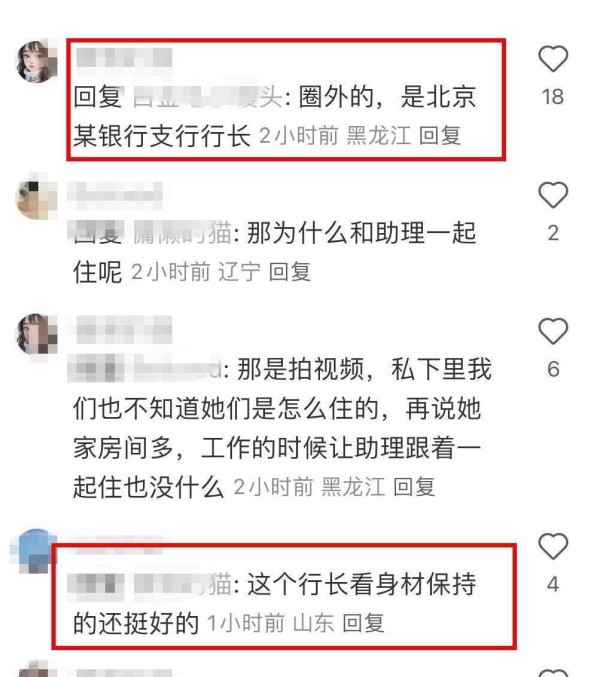
Task: Reply to the long 黑龙江 comment about 拍视频
Action: tap(414, 487)
